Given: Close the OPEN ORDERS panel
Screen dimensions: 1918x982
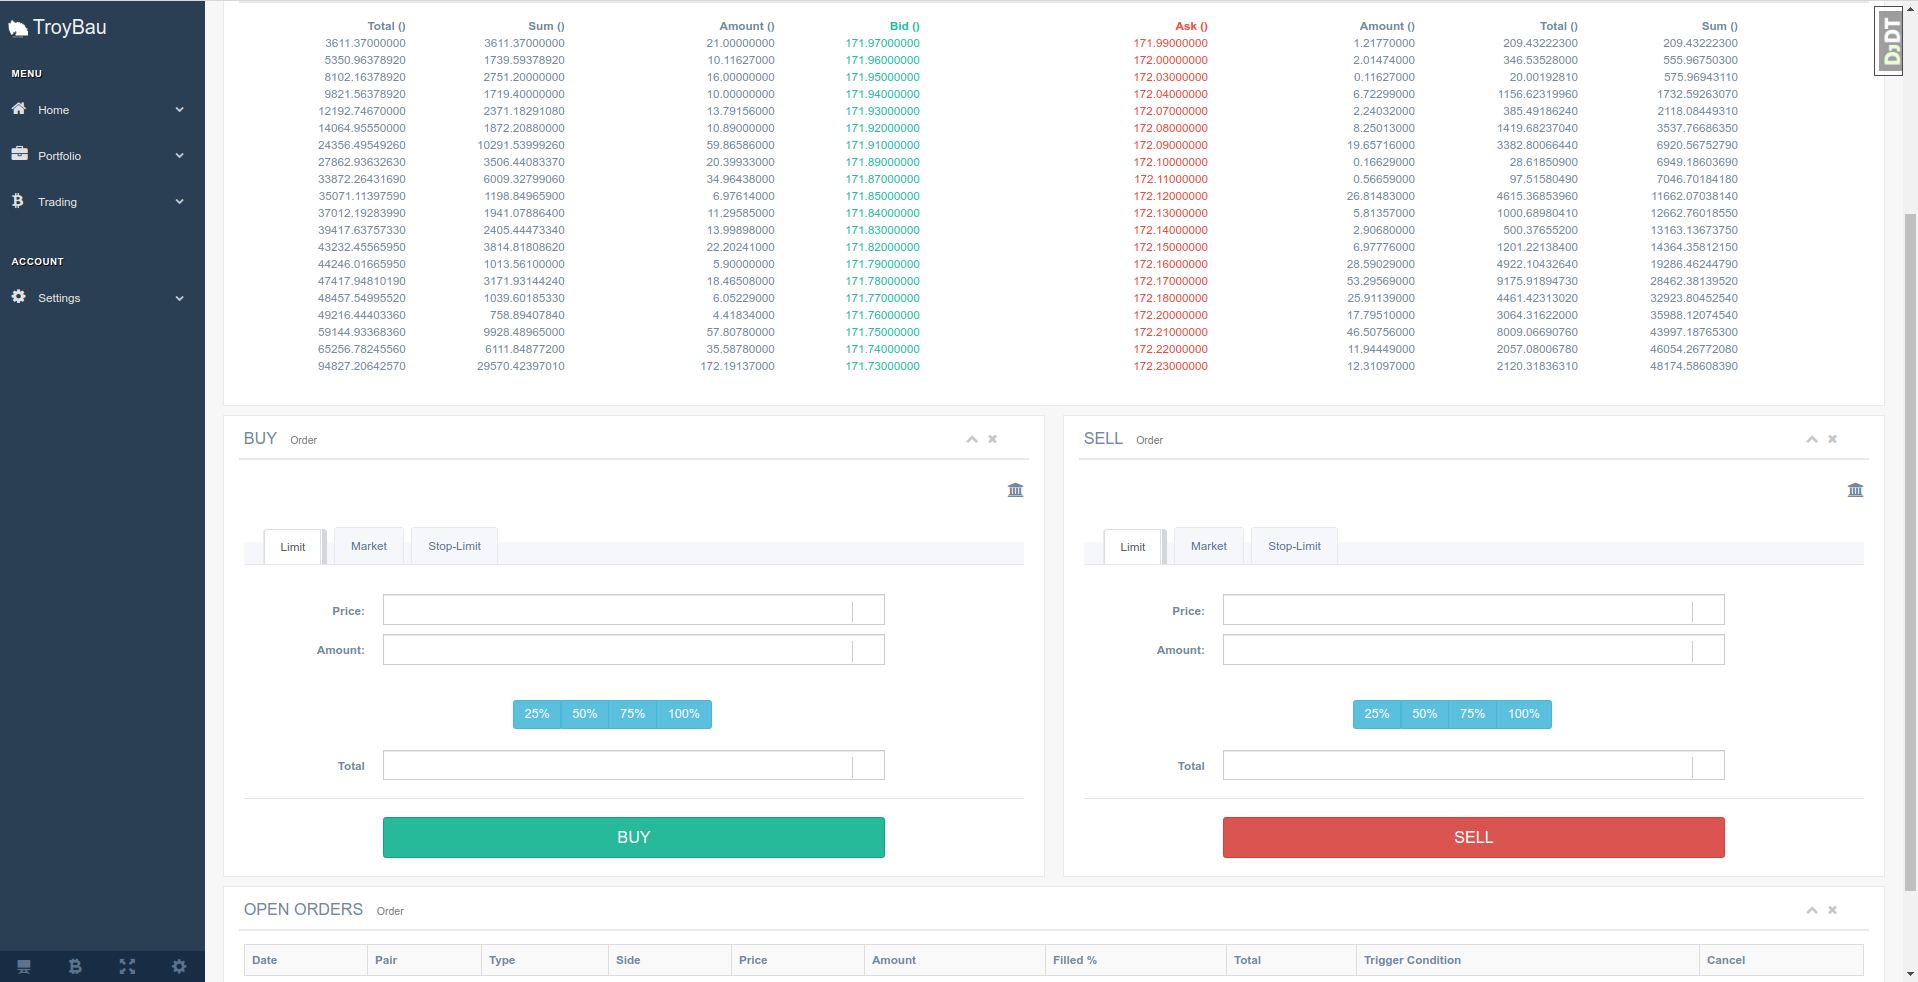Looking at the screenshot, I should (1833, 910).
